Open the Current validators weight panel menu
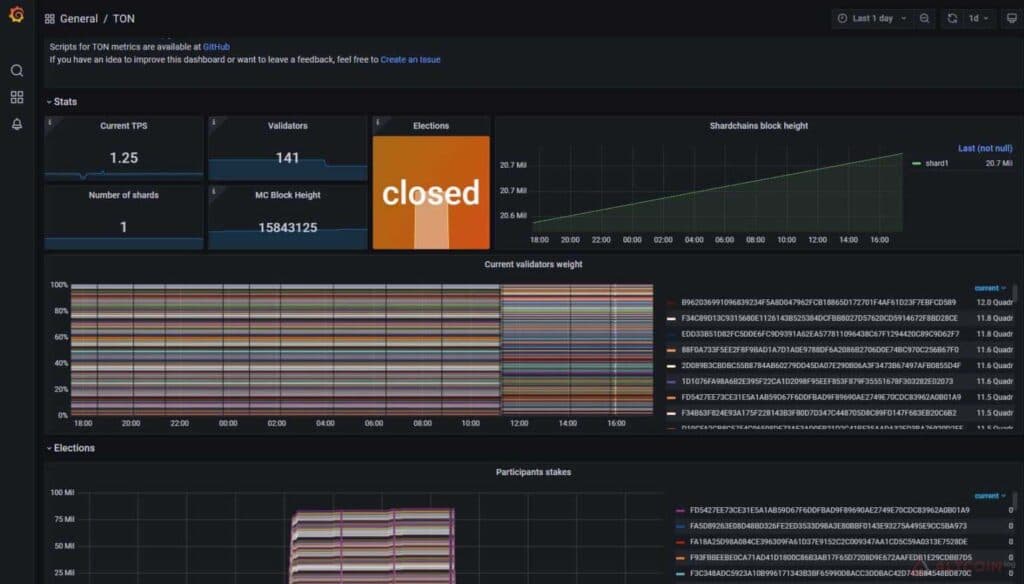This screenshot has width=1024, height=584. tap(533, 264)
